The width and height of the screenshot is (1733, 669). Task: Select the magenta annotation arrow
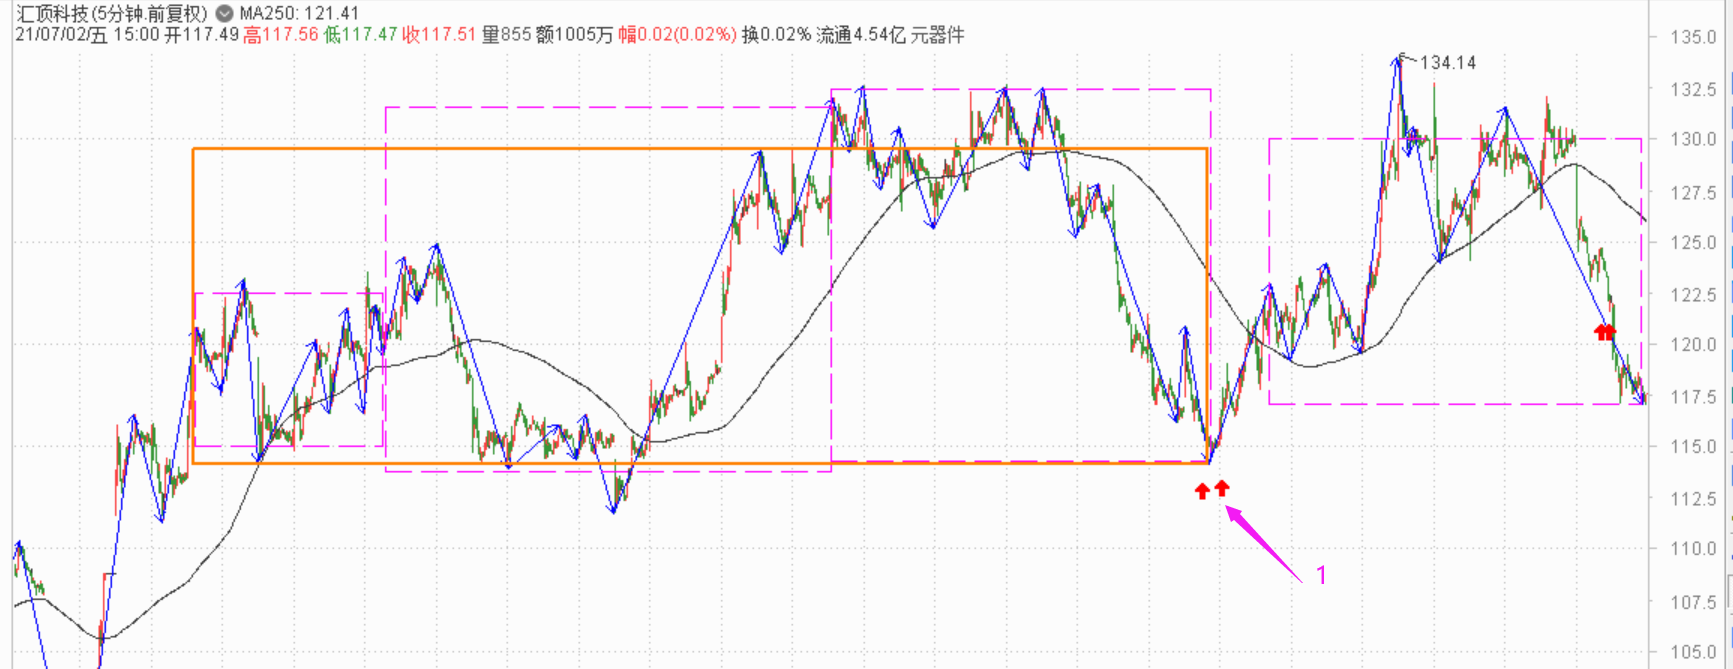1263,543
